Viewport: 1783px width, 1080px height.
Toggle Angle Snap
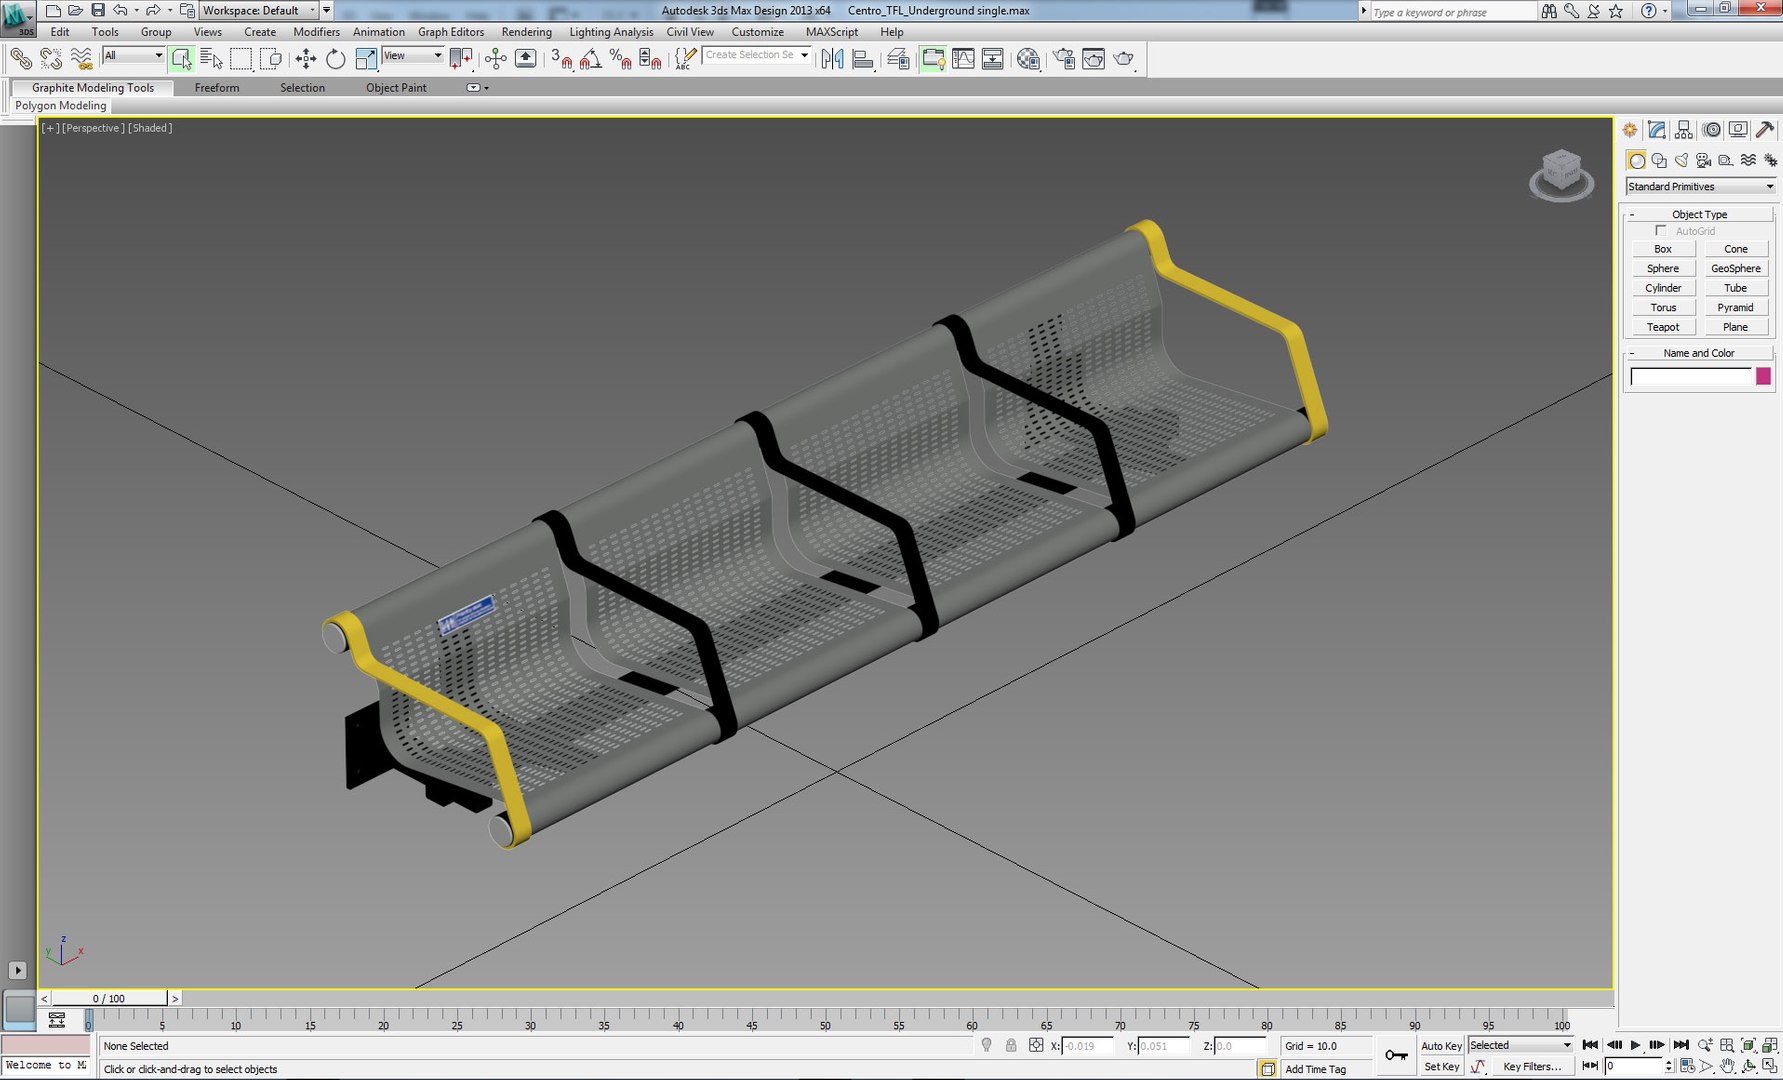(590, 59)
